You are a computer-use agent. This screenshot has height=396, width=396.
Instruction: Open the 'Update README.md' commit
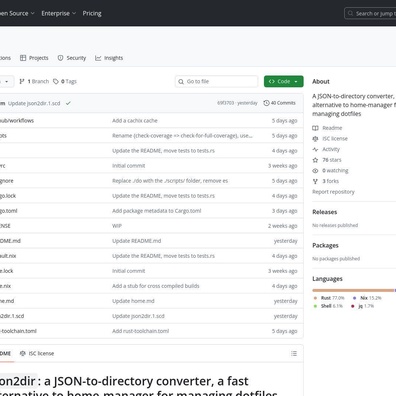click(x=137, y=241)
